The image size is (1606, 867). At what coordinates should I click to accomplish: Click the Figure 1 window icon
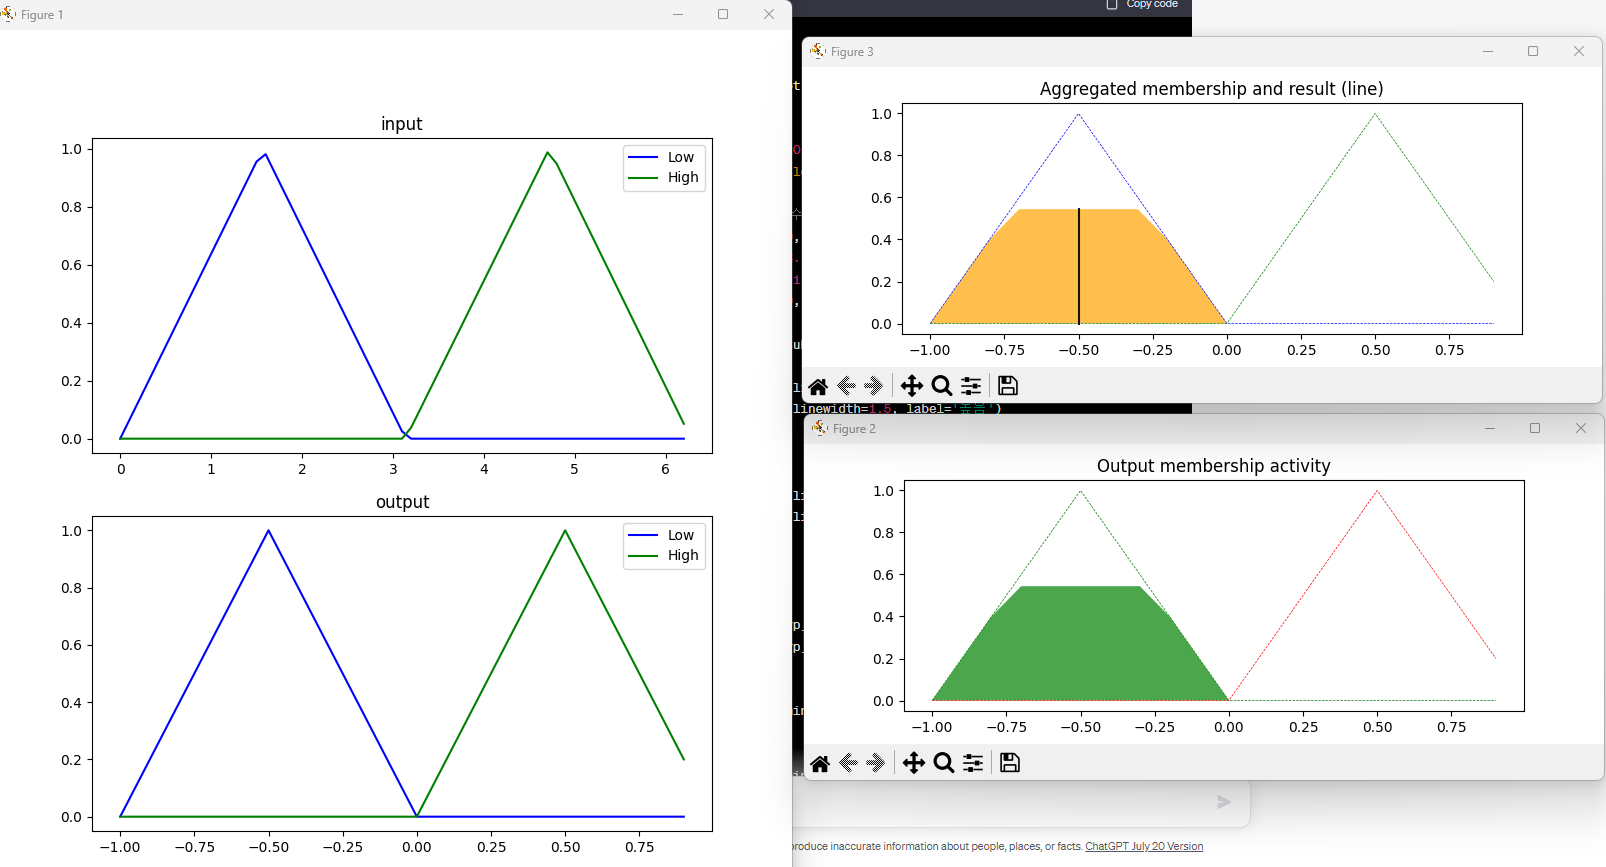[8, 14]
